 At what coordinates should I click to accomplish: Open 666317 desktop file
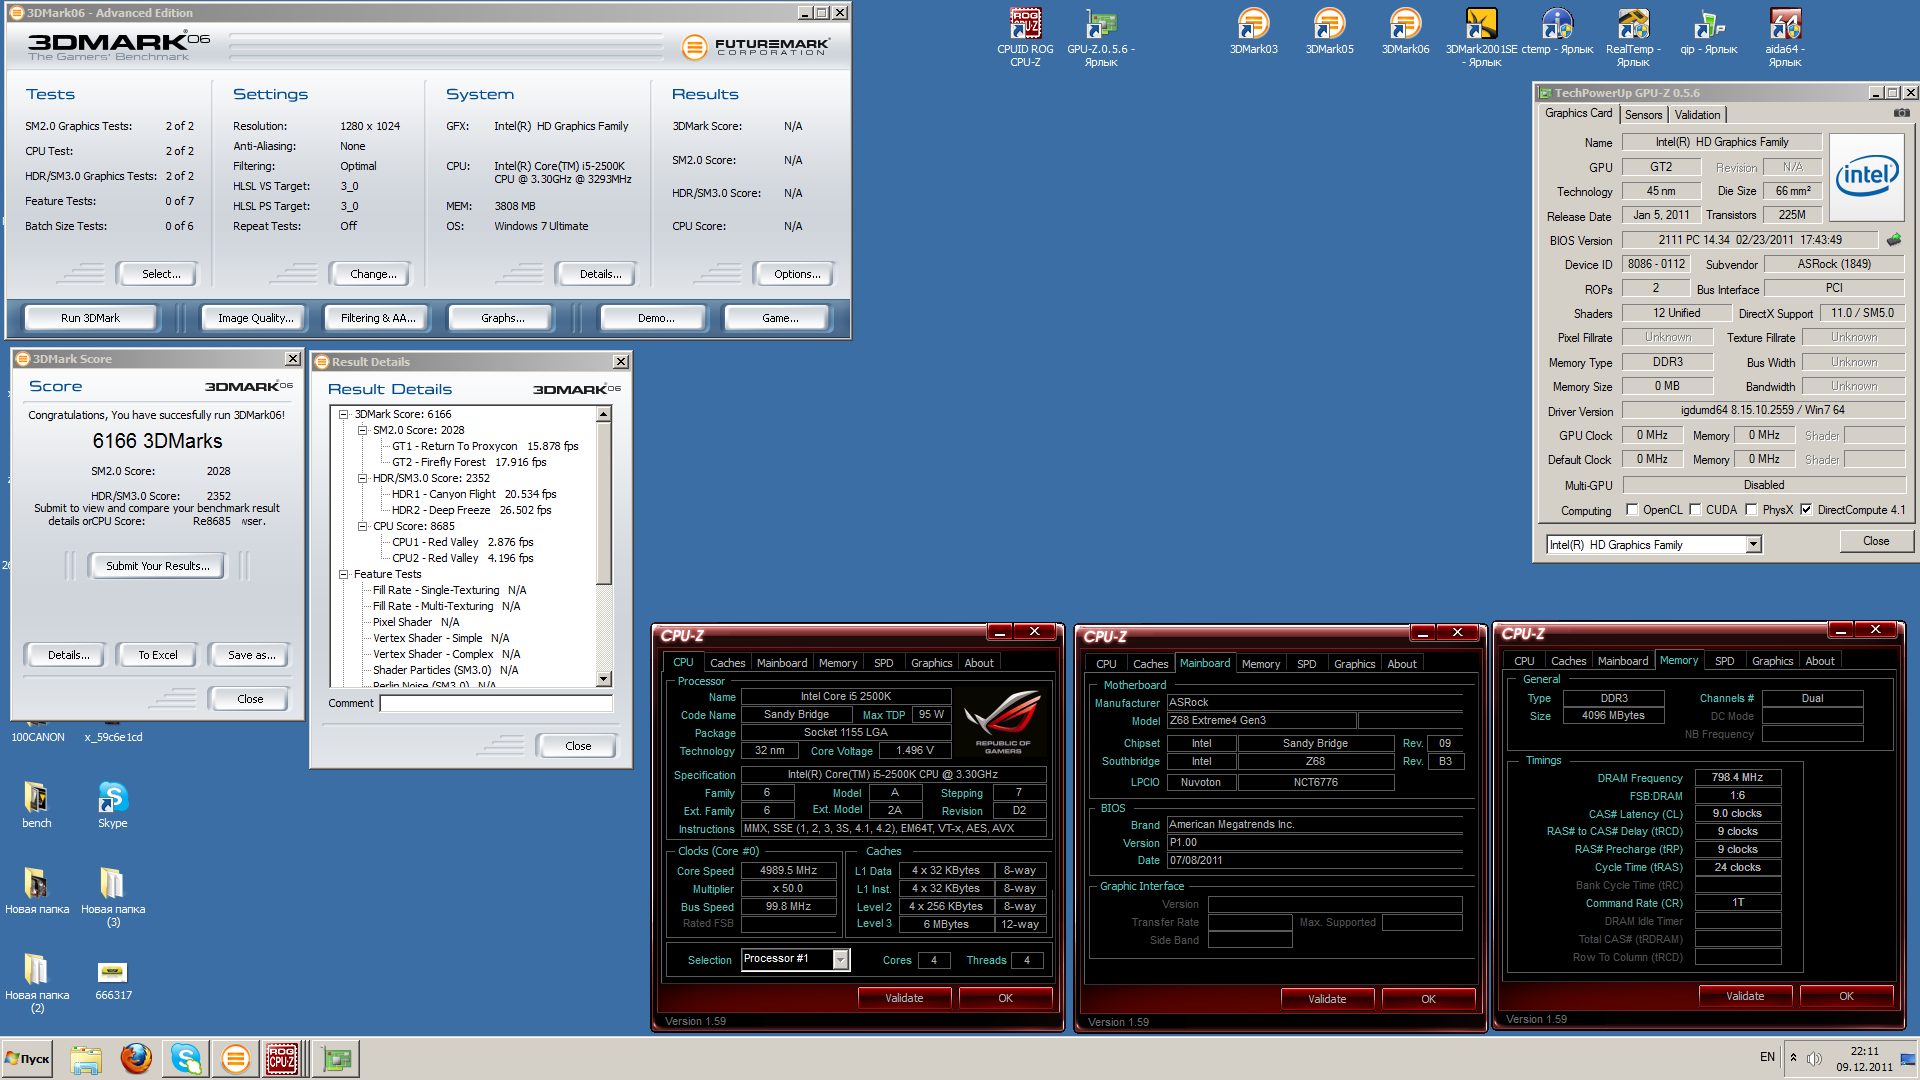(x=113, y=980)
